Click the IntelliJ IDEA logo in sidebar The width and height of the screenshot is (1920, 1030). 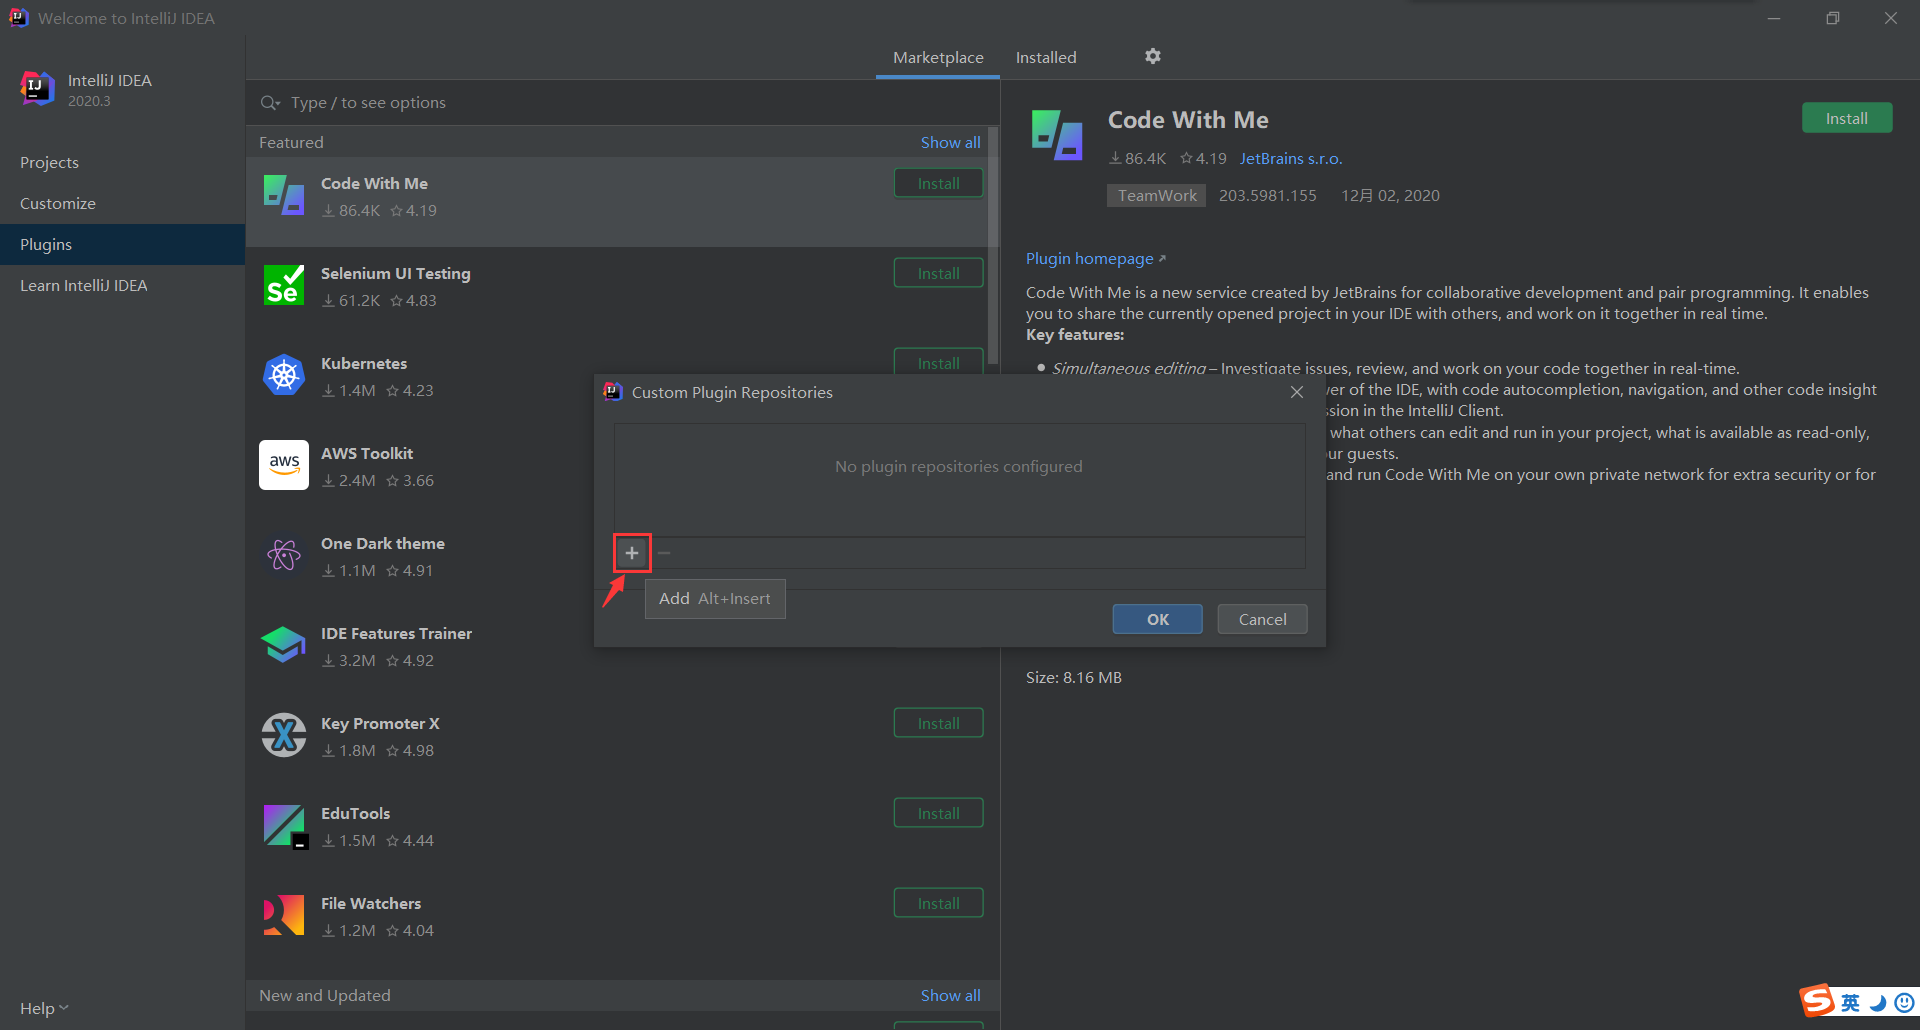click(37, 89)
